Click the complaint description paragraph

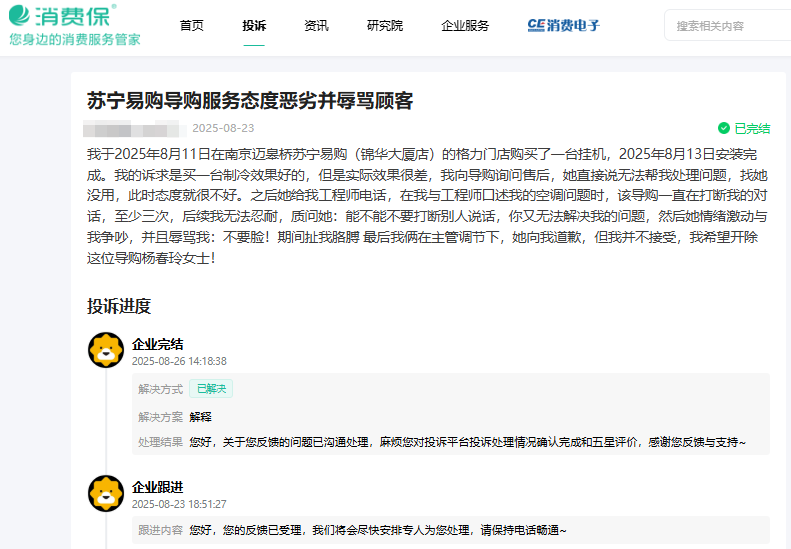[x=427, y=206]
